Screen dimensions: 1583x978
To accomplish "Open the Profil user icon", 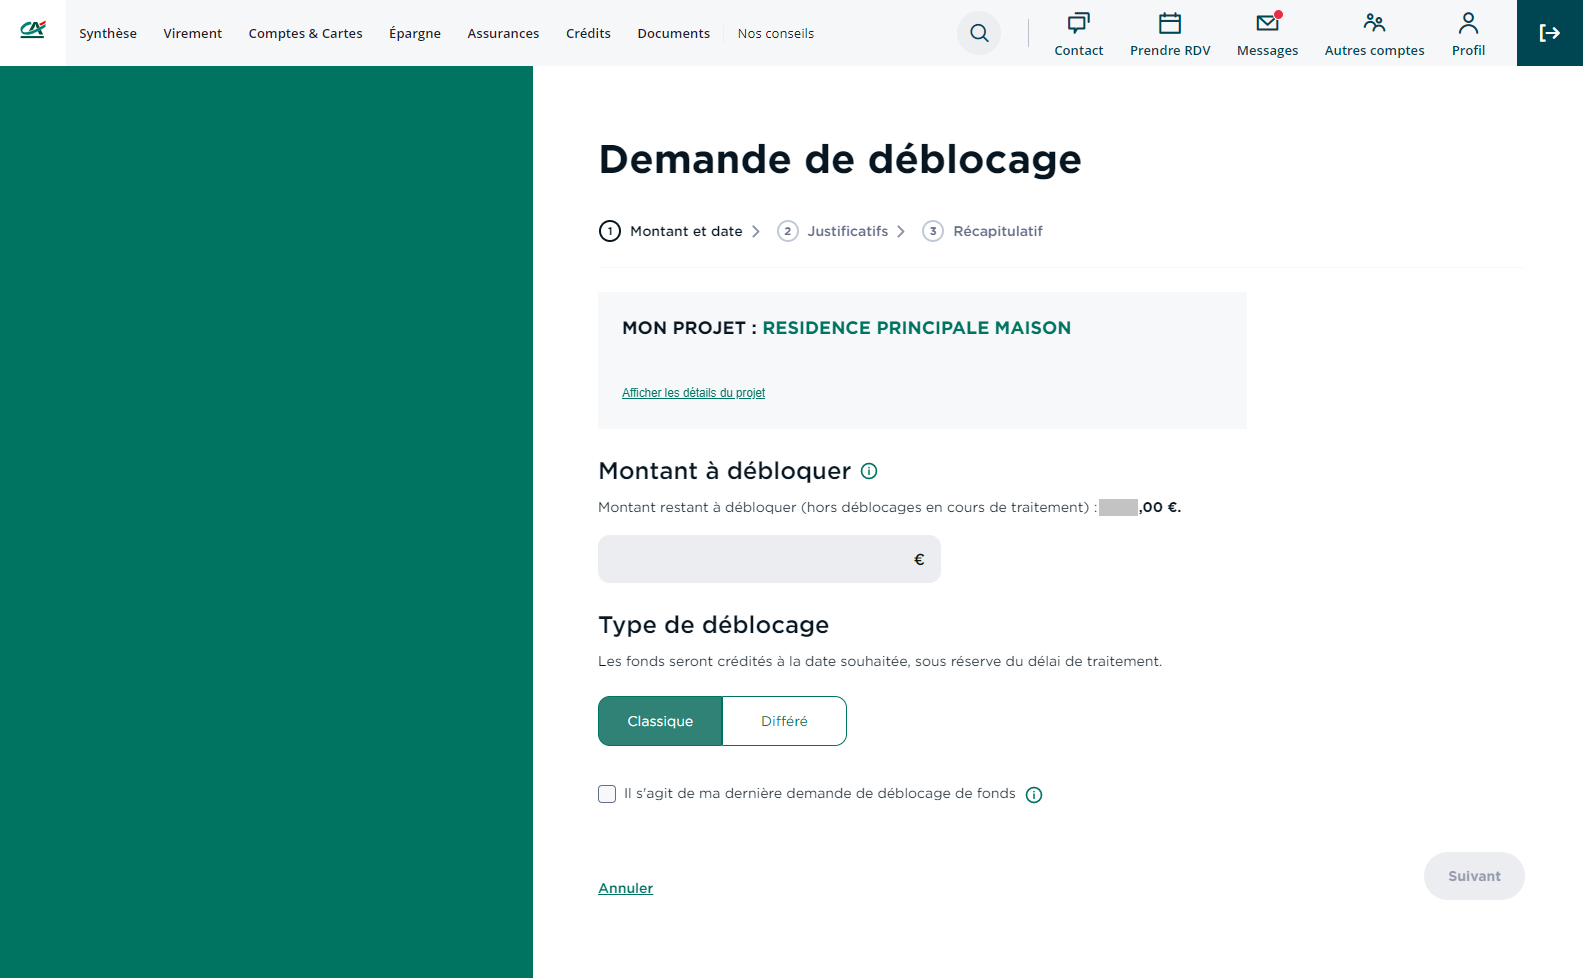I will (x=1468, y=24).
